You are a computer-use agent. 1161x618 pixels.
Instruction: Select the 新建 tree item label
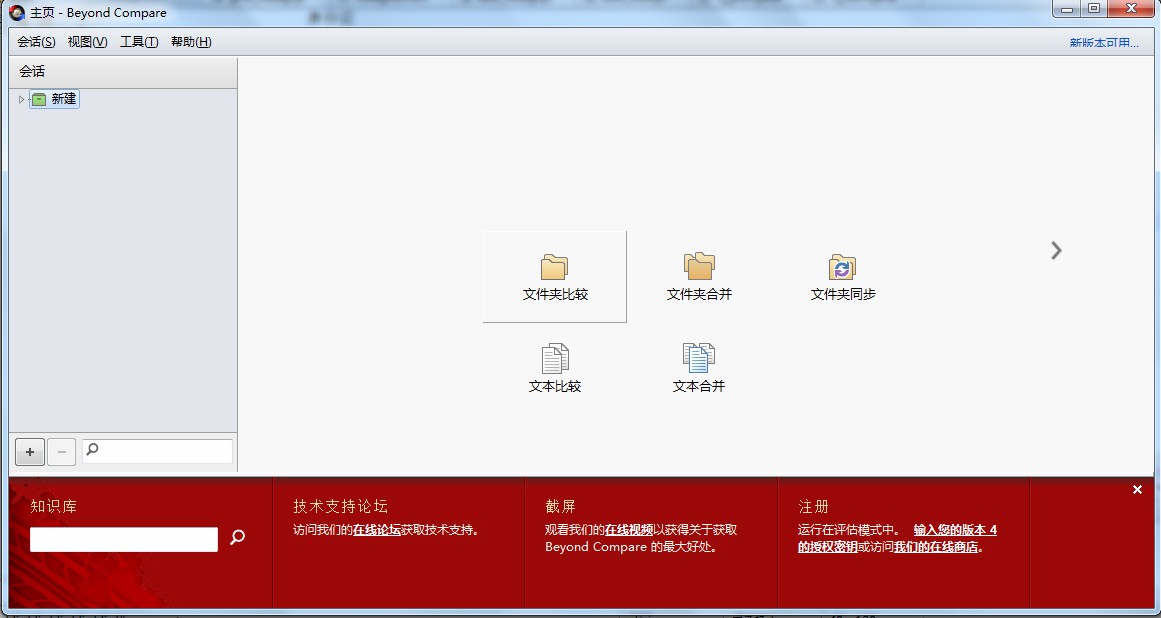click(64, 99)
